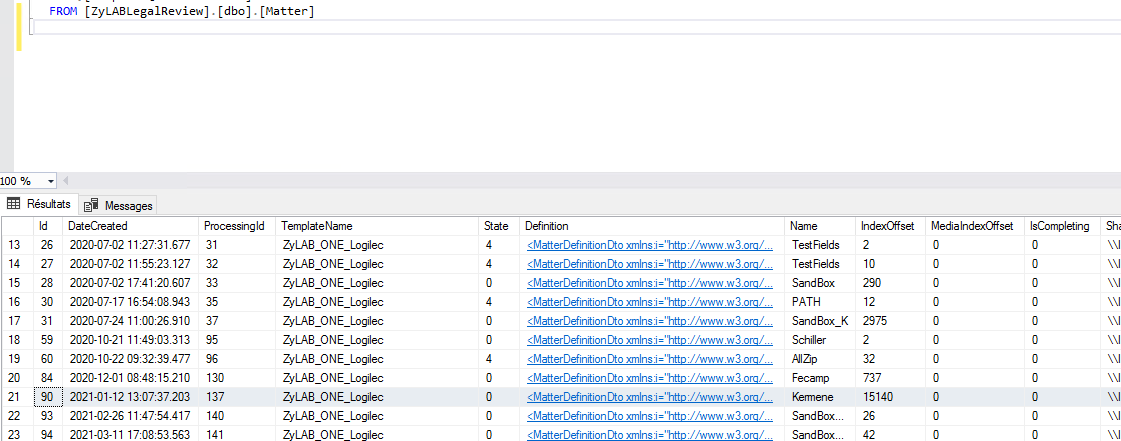
Task: Select Name cell AllZip
Action: click(821, 359)
